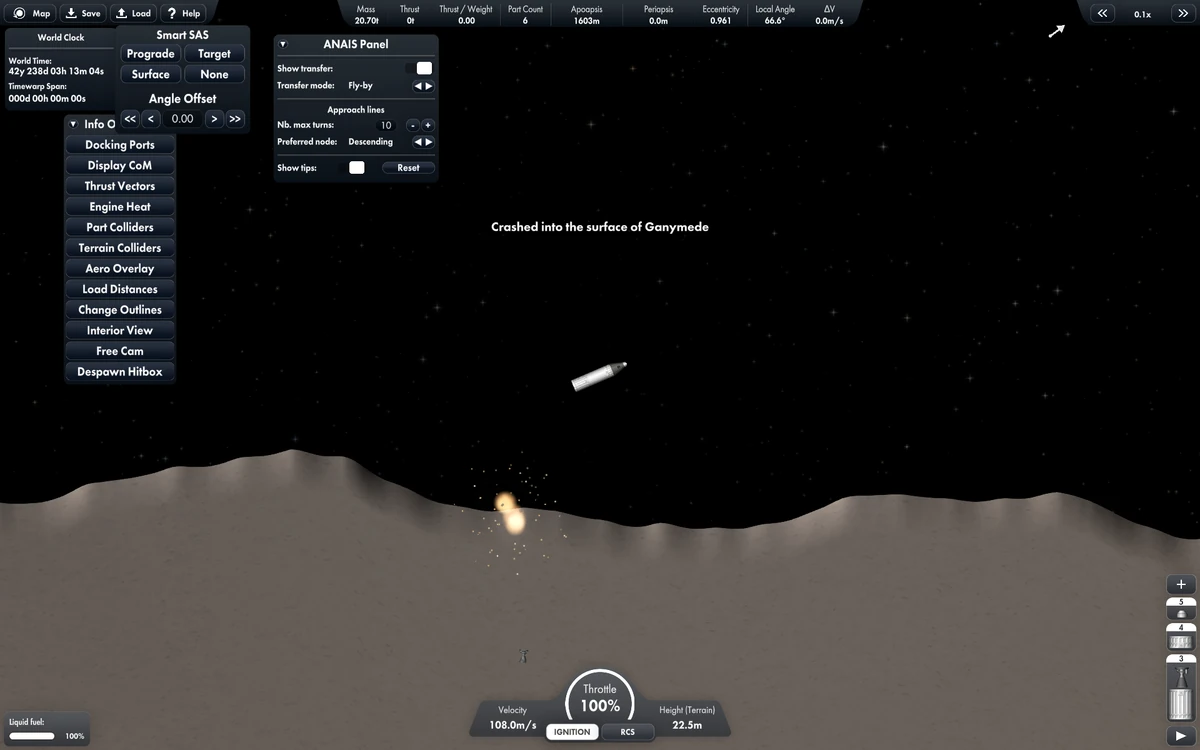
Task: Click the Load icon
Action: point(133,13)
